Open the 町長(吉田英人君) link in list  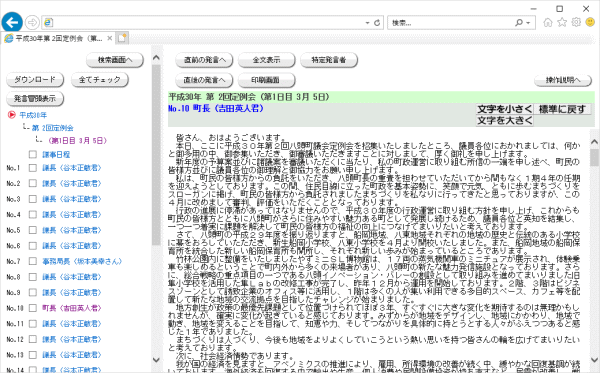click(x=72, y=308)
